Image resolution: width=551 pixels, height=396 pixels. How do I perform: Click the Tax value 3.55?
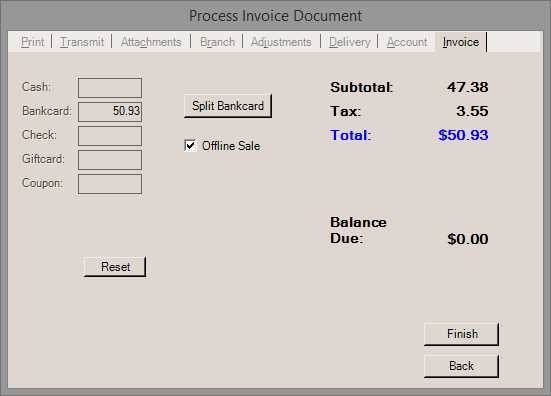point(472,111)
